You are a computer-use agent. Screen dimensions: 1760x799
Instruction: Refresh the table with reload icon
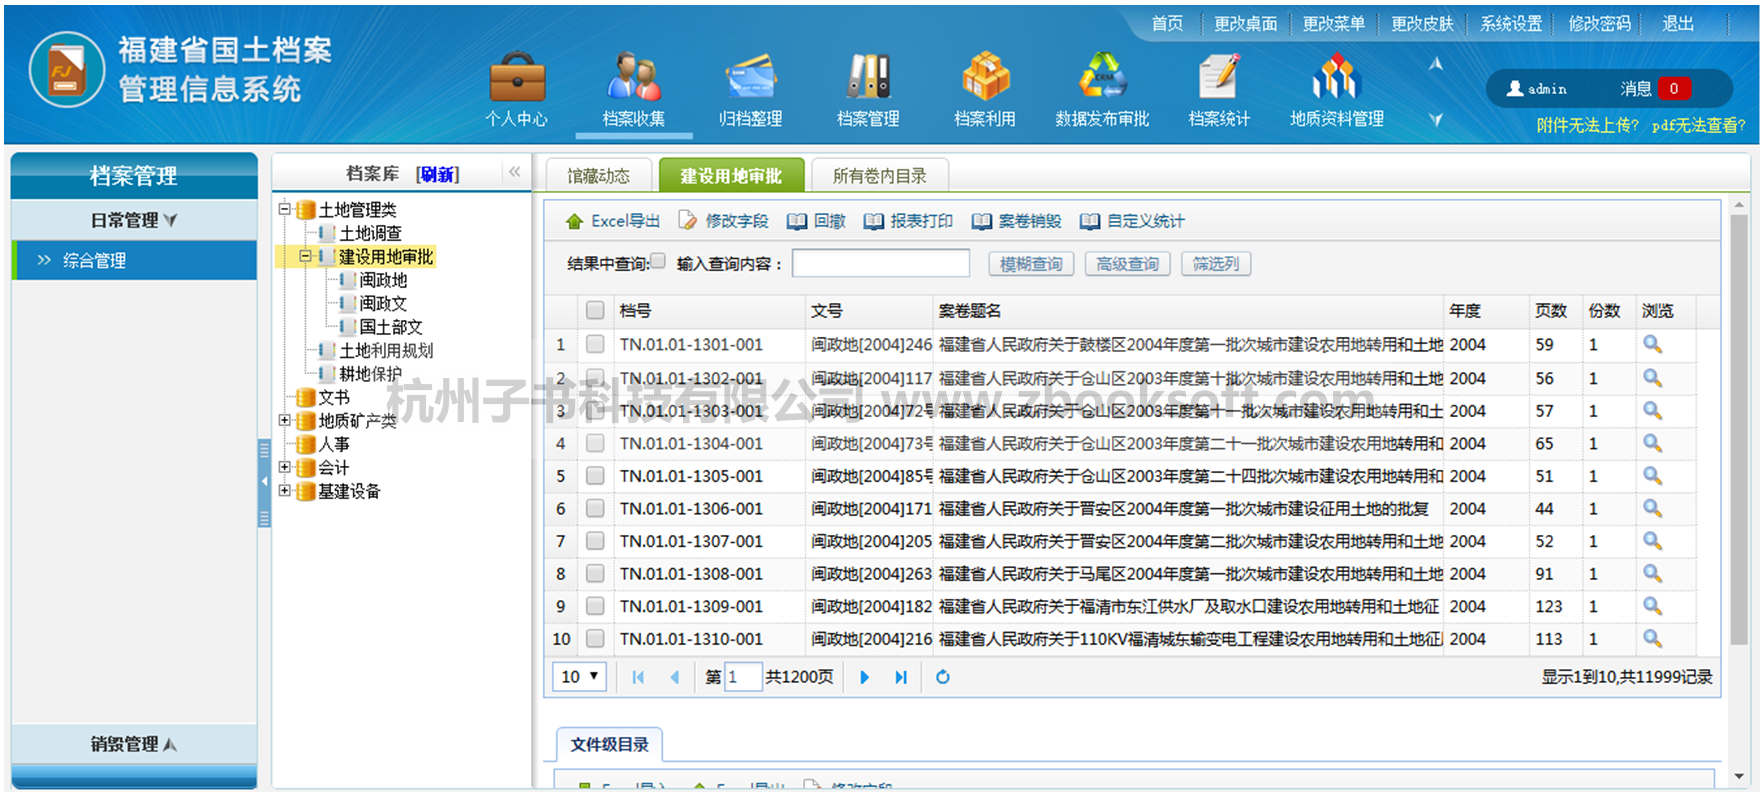click(942, 677)
